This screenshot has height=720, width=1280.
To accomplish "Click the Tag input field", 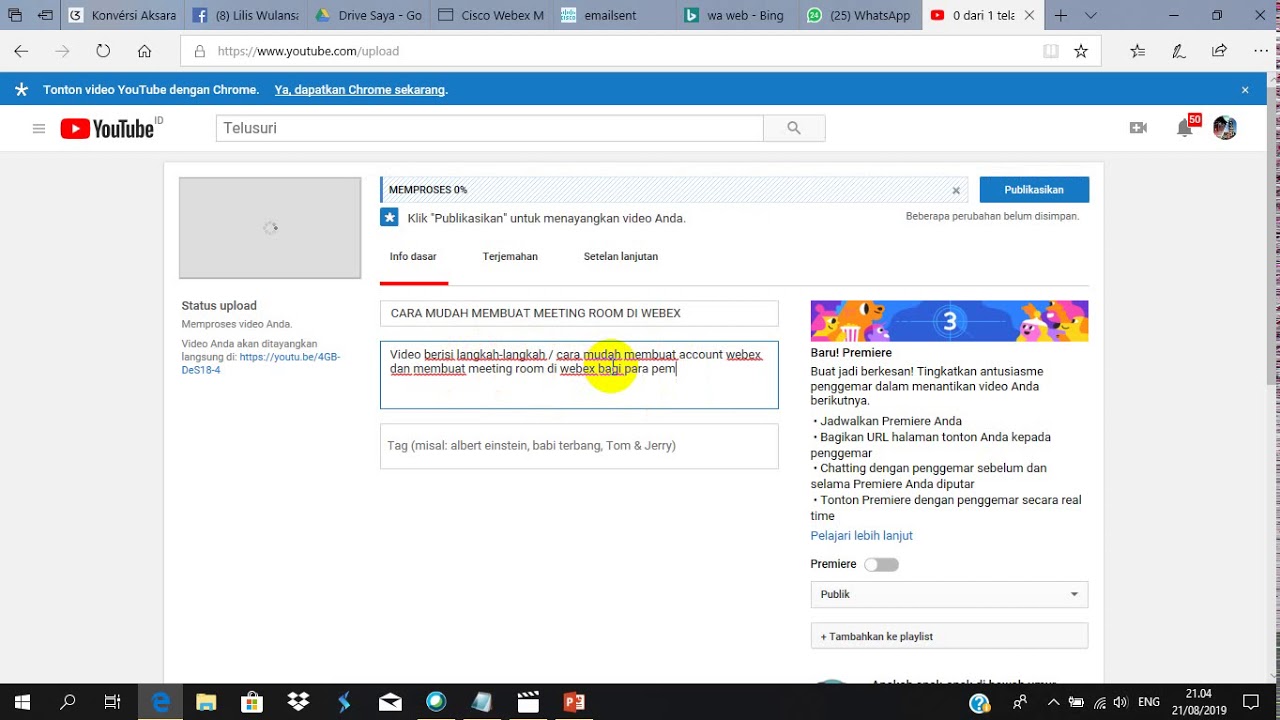I will (x=579, y=446).
